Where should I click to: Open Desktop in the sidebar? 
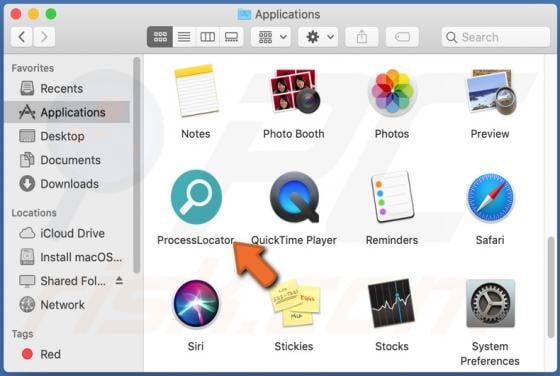click(67, 136)
